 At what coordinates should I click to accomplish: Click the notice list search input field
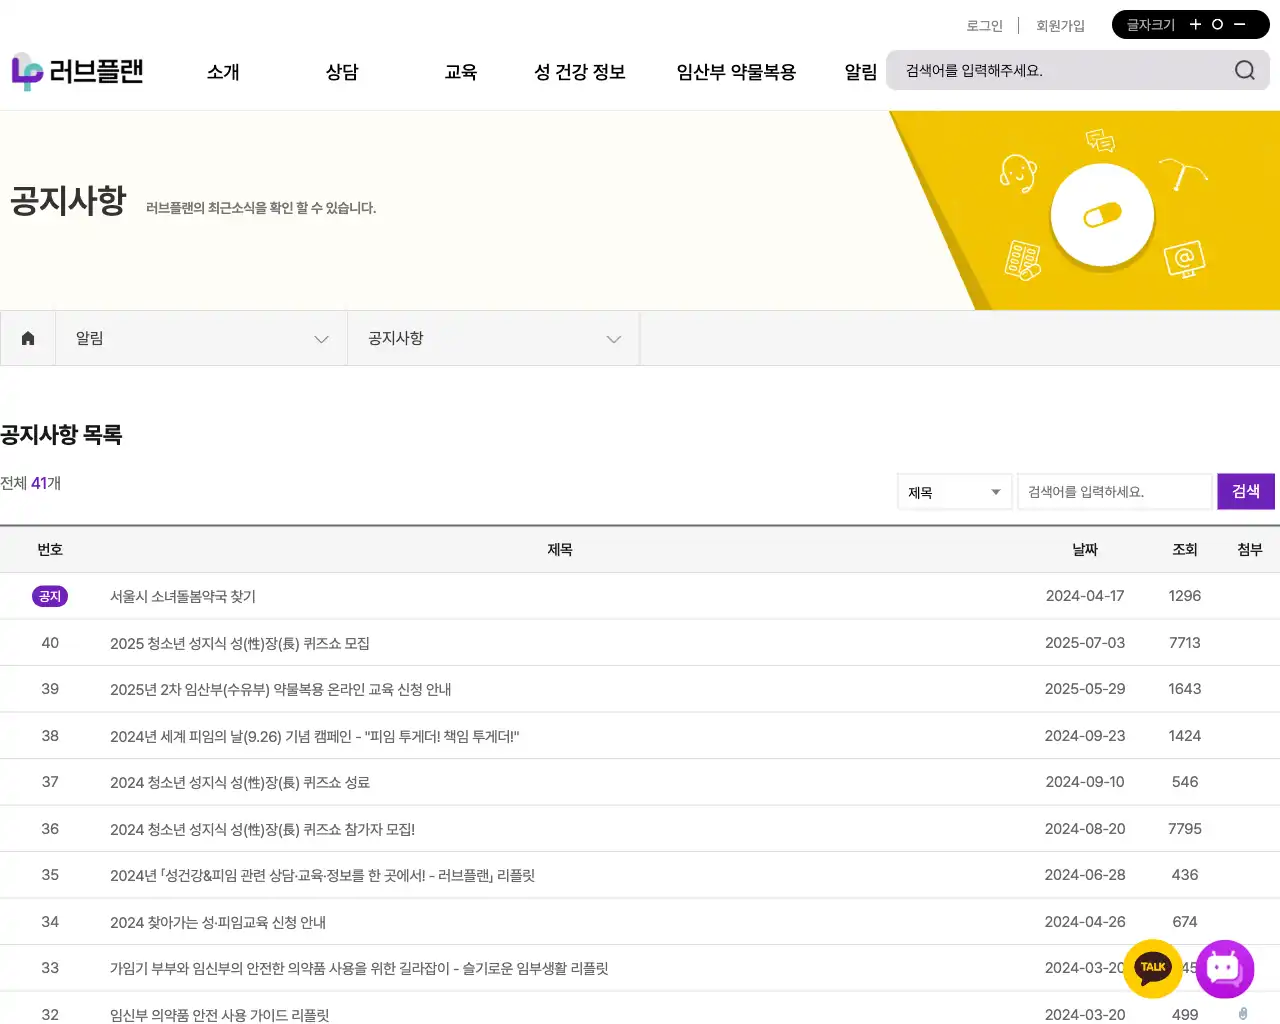coord(1114,492)
